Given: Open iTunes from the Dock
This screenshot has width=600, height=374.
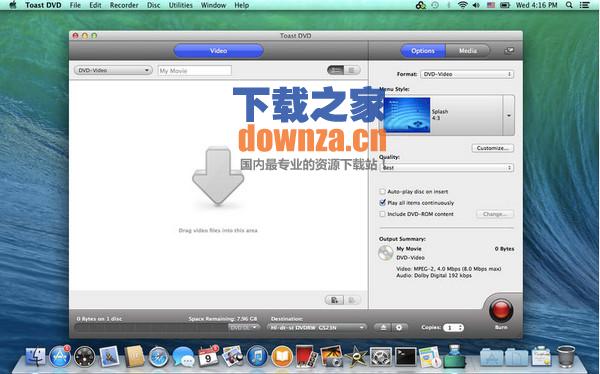Looking at the screenshot, I should point(258,357).
